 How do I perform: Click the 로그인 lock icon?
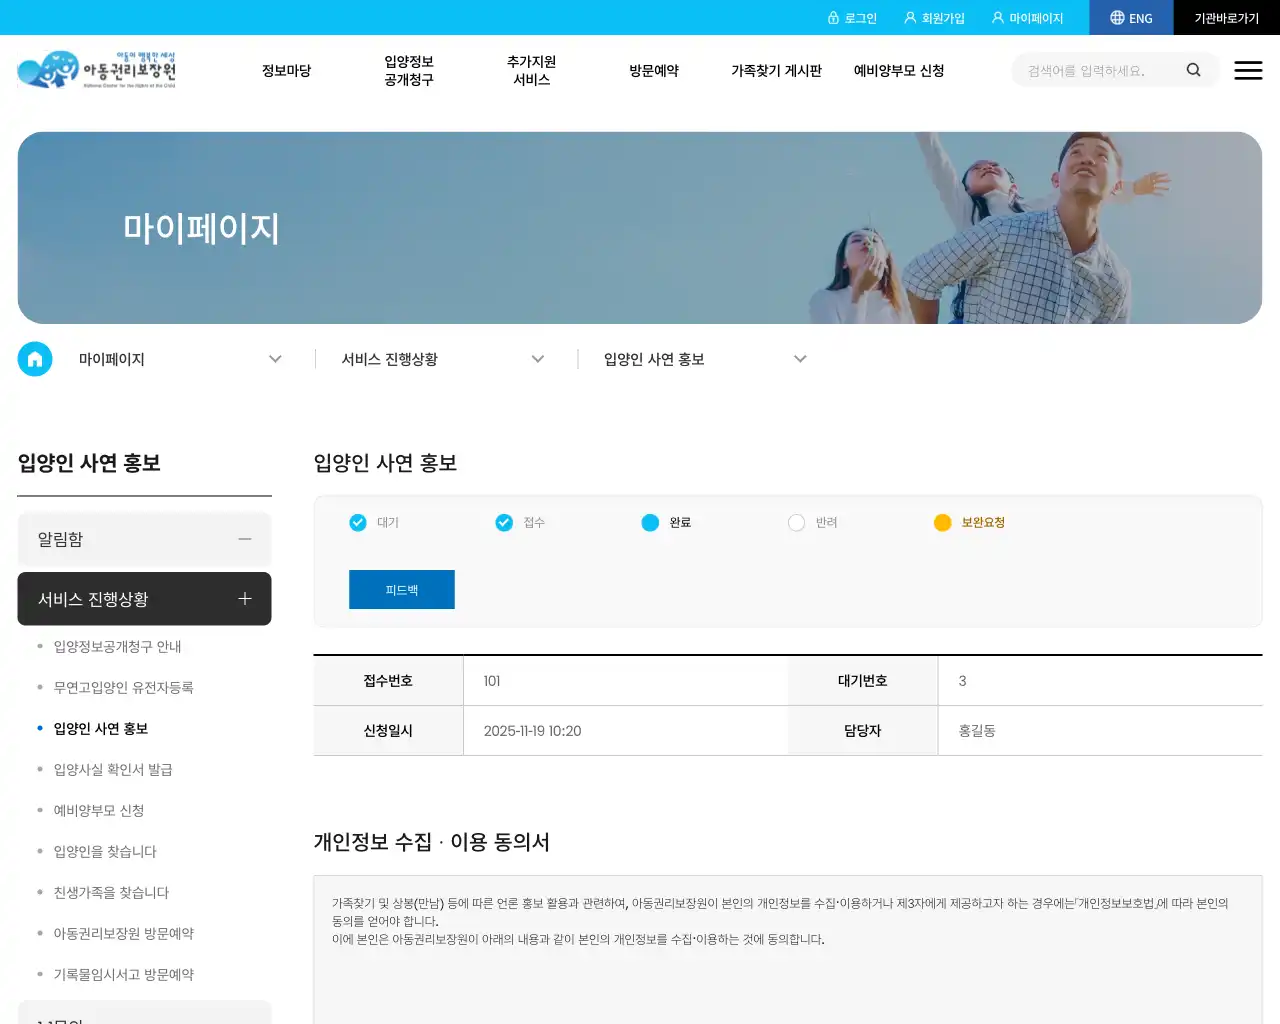click(835, 17)
